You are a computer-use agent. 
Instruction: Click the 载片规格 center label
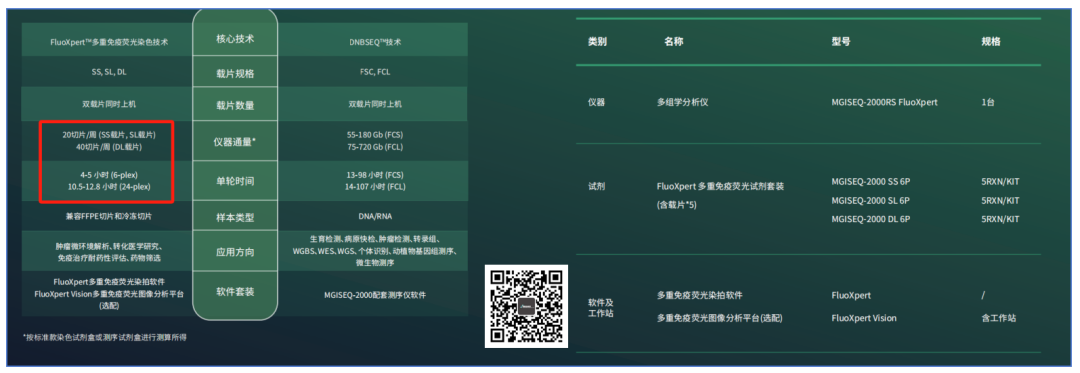[x=235, y=72]
